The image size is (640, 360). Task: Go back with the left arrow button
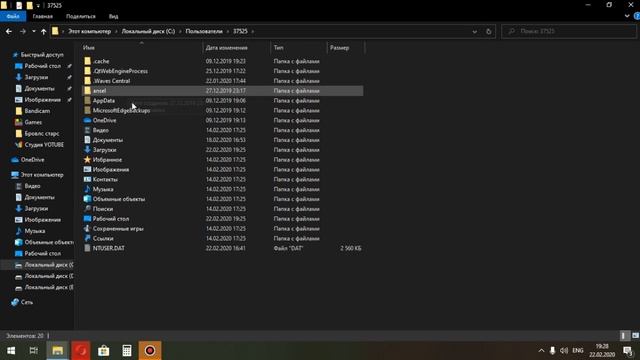9,31
